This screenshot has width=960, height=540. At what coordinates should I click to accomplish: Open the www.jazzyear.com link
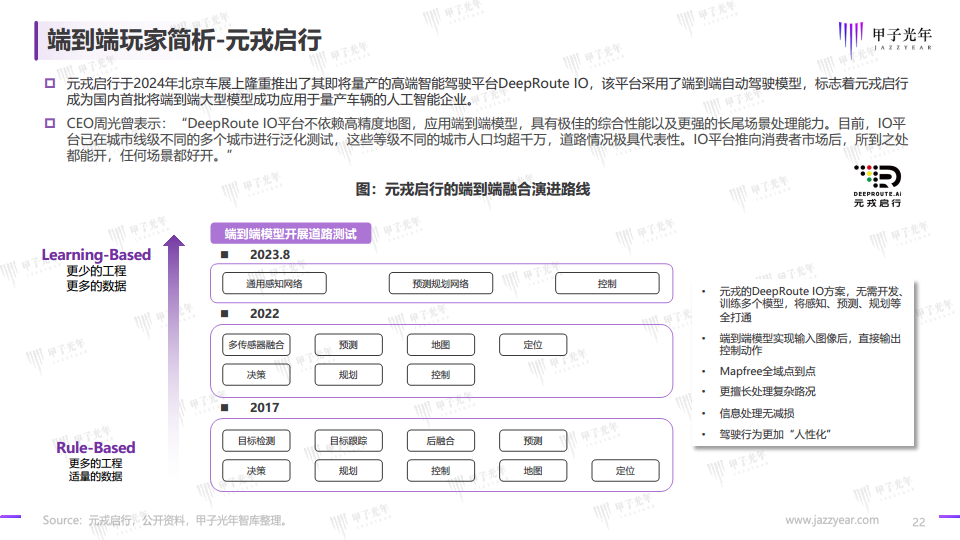[832, 520]
